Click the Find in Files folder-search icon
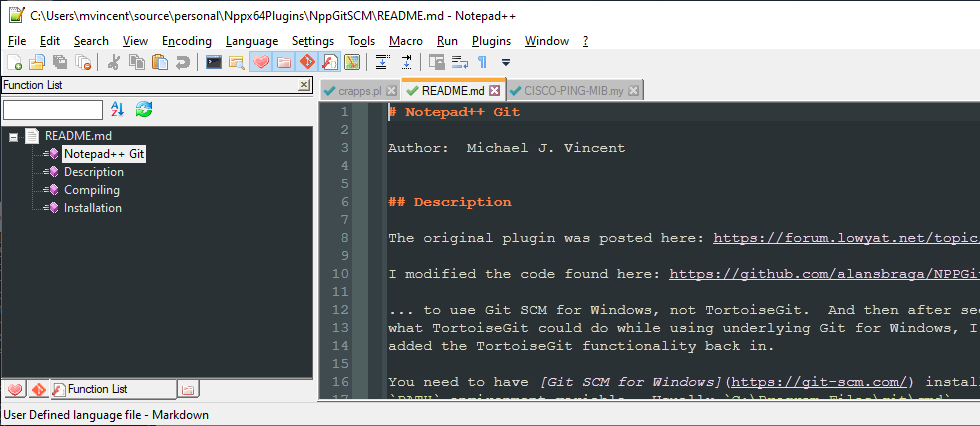 236,62
